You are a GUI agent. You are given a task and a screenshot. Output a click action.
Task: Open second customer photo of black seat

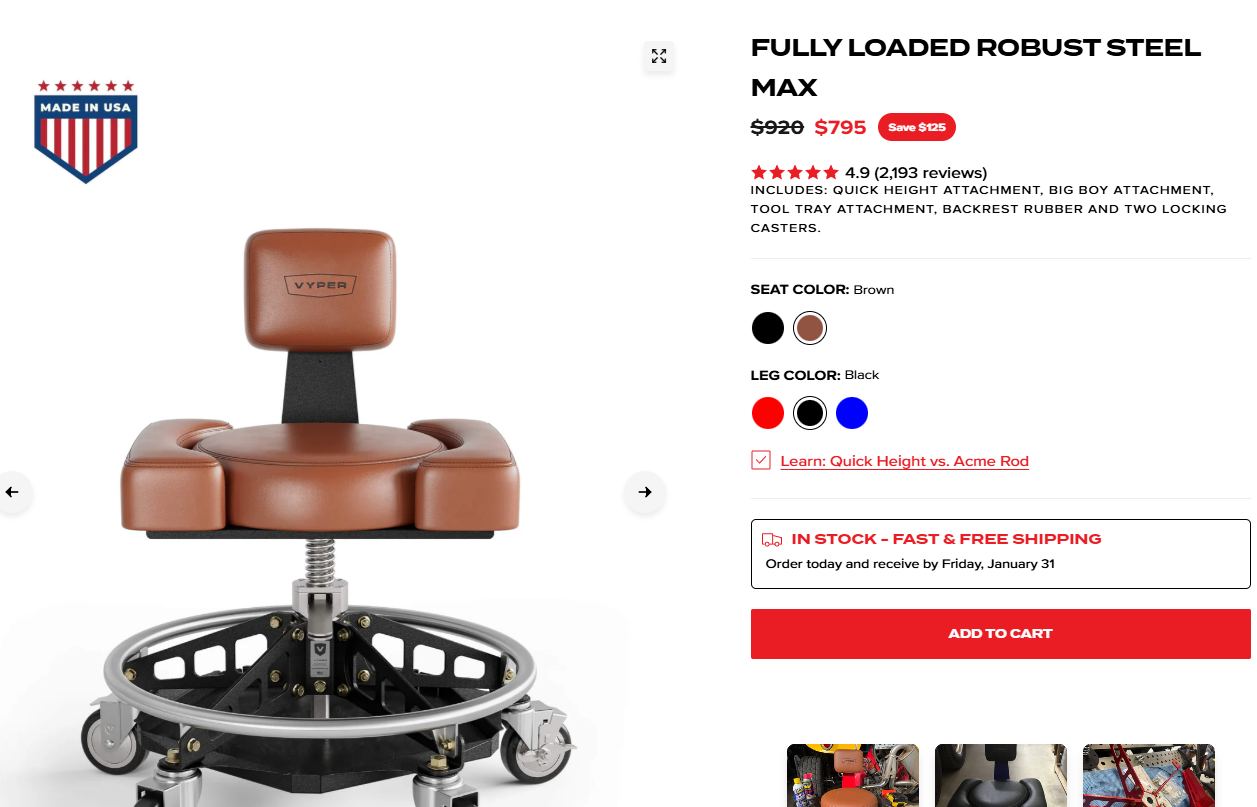[x=1001, y=775]
